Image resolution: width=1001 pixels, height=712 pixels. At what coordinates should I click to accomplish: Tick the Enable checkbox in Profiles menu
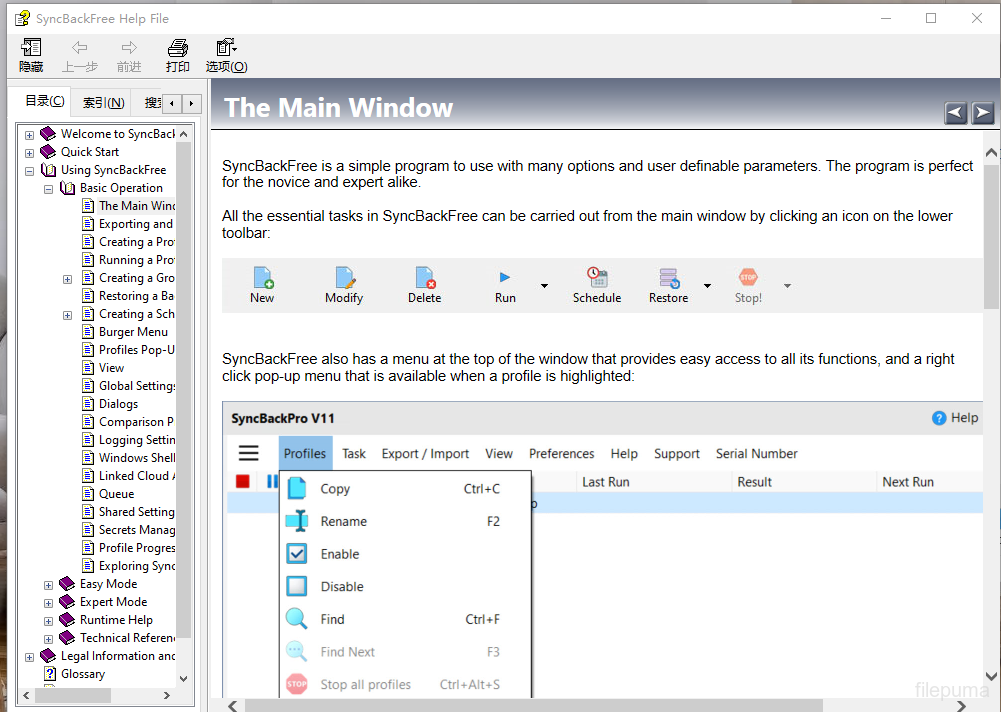coord(297,554)
